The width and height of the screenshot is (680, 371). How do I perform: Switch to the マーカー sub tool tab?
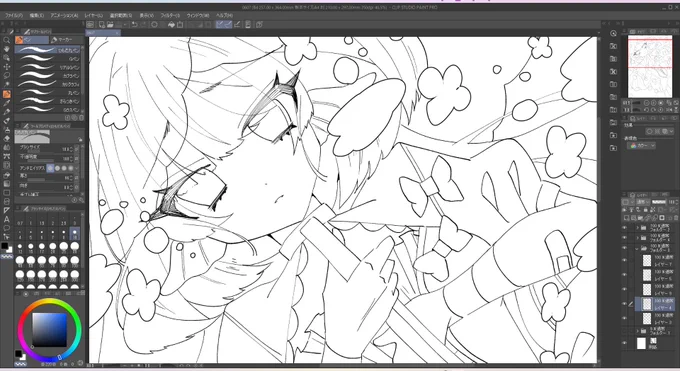66,40
